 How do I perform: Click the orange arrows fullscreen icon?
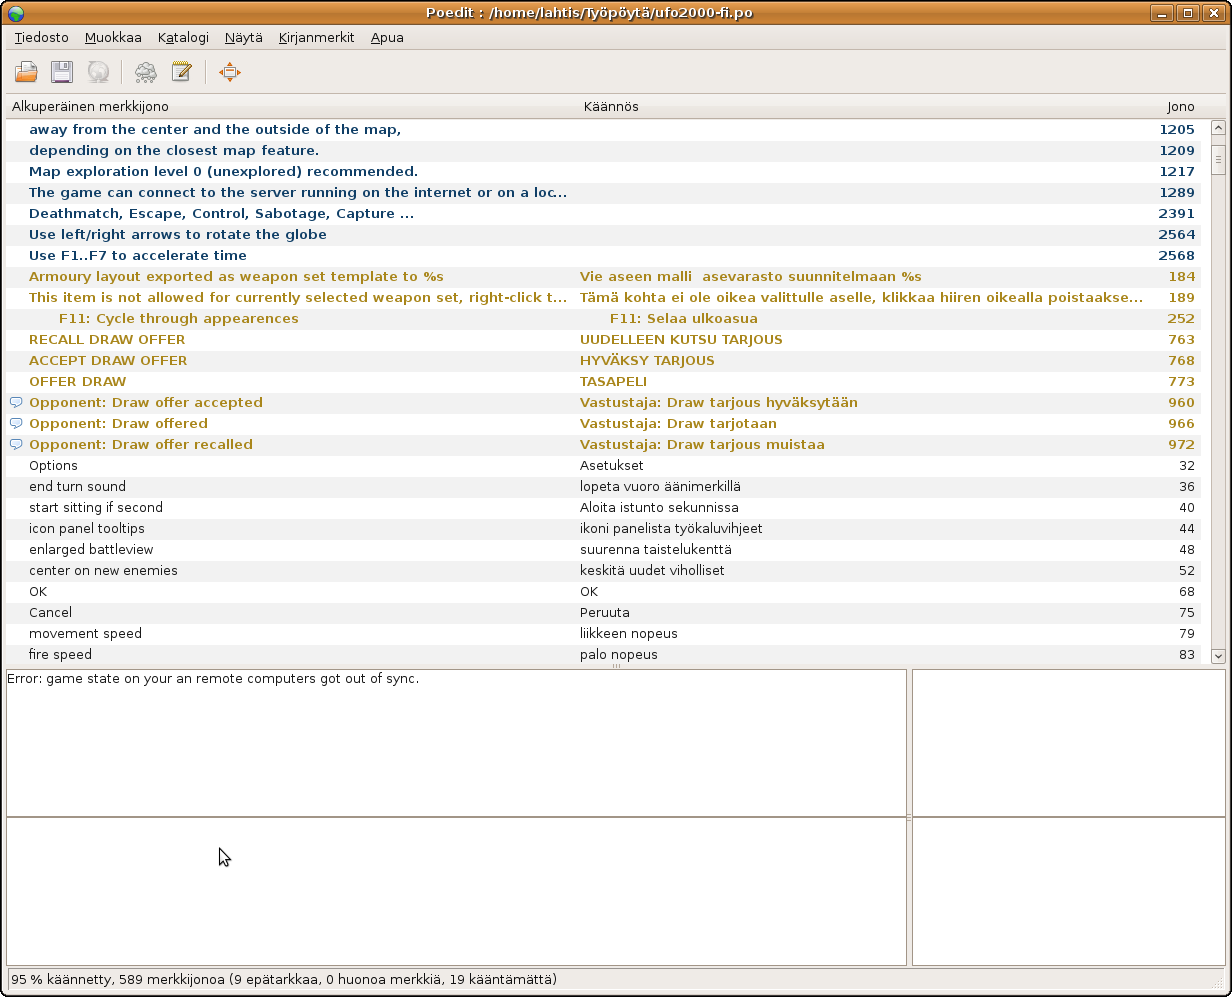[x=230, y=72]
